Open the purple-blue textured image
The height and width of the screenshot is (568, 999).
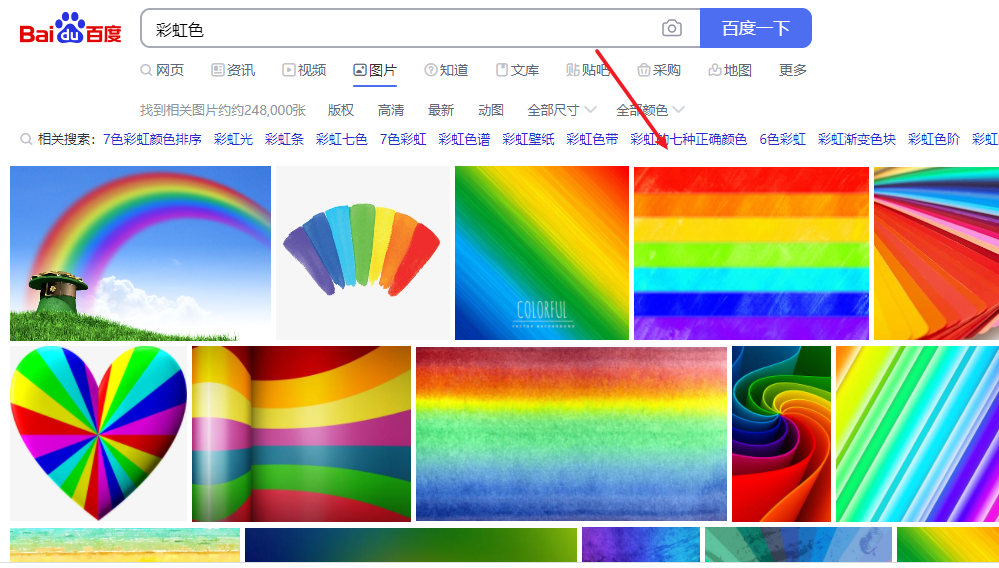point(641,545)
